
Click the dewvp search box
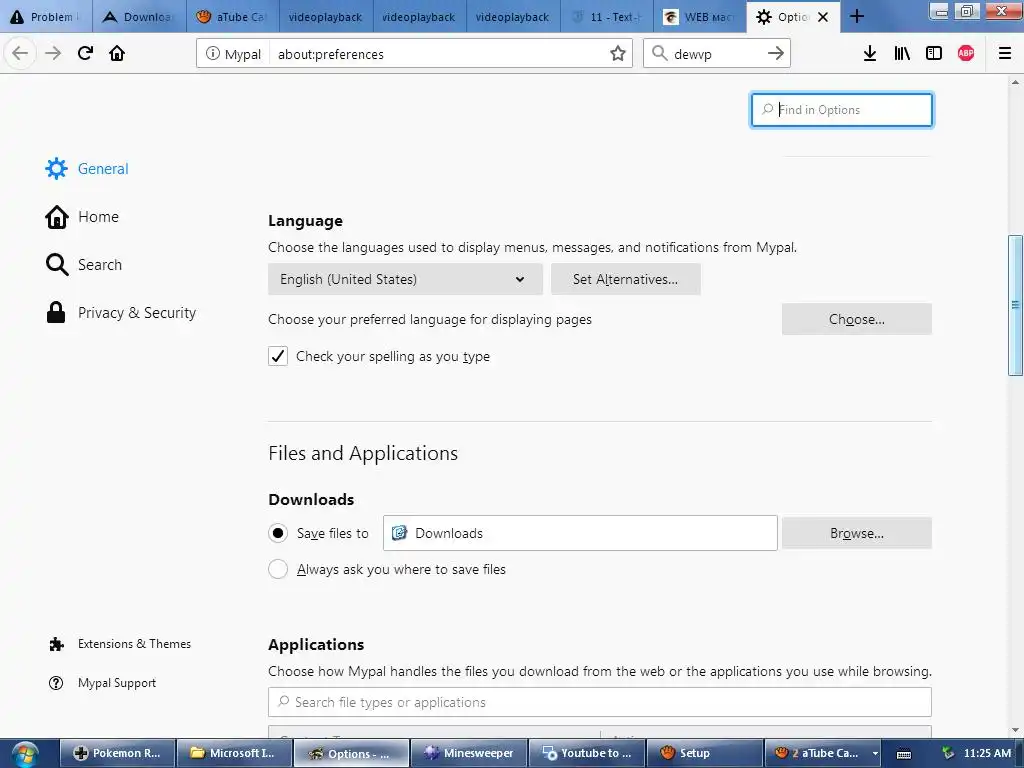point(717,54)
